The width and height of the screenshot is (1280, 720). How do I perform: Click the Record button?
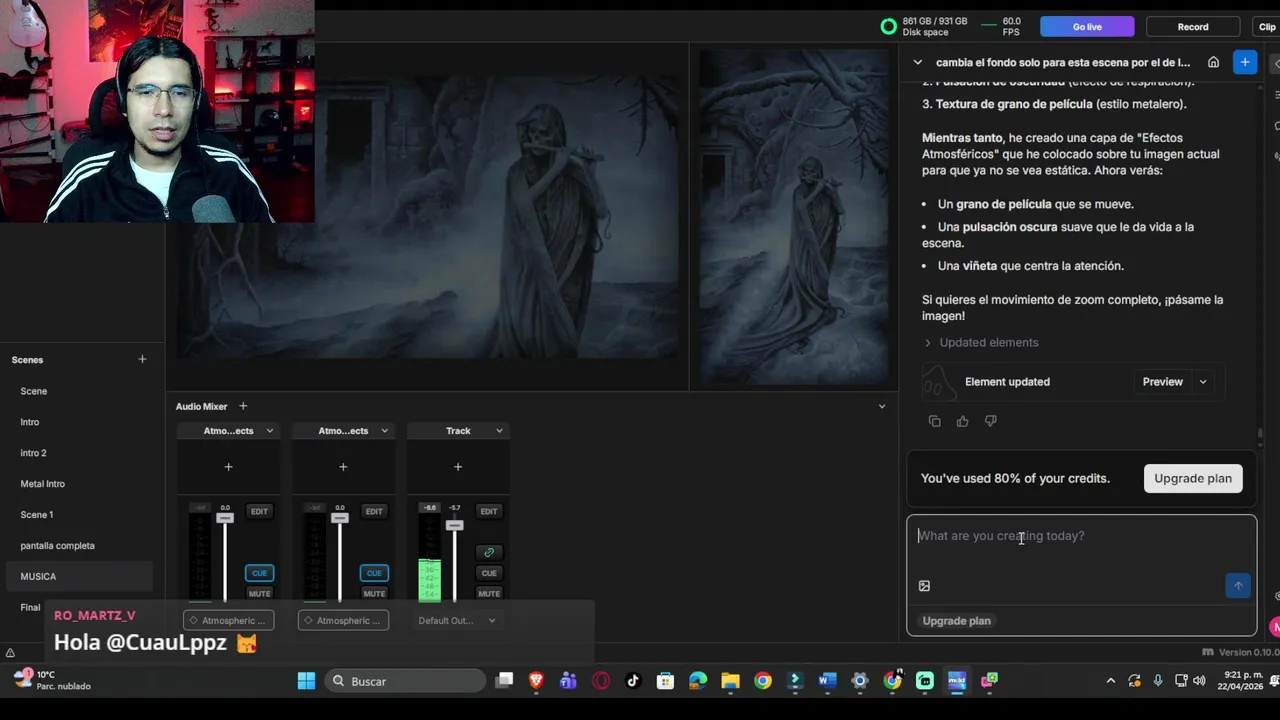pyautogui.click(x=1193, y=27)
